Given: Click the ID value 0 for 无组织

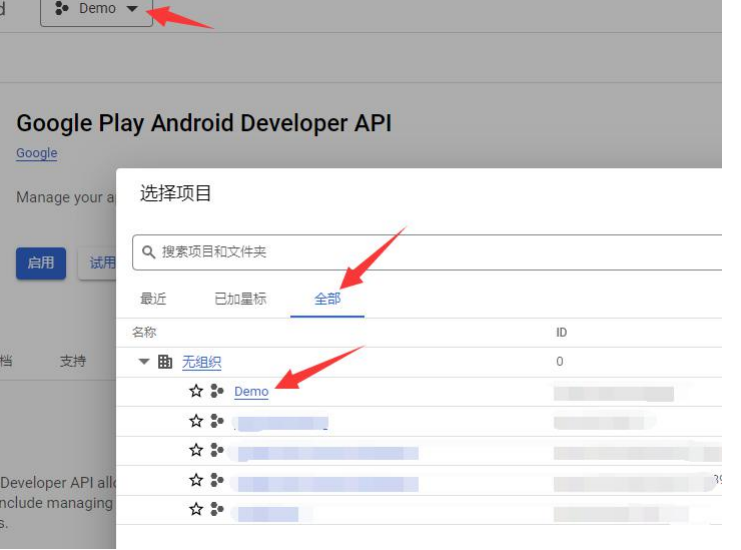Looking at the screenshot, I should [x=560, y=361].
